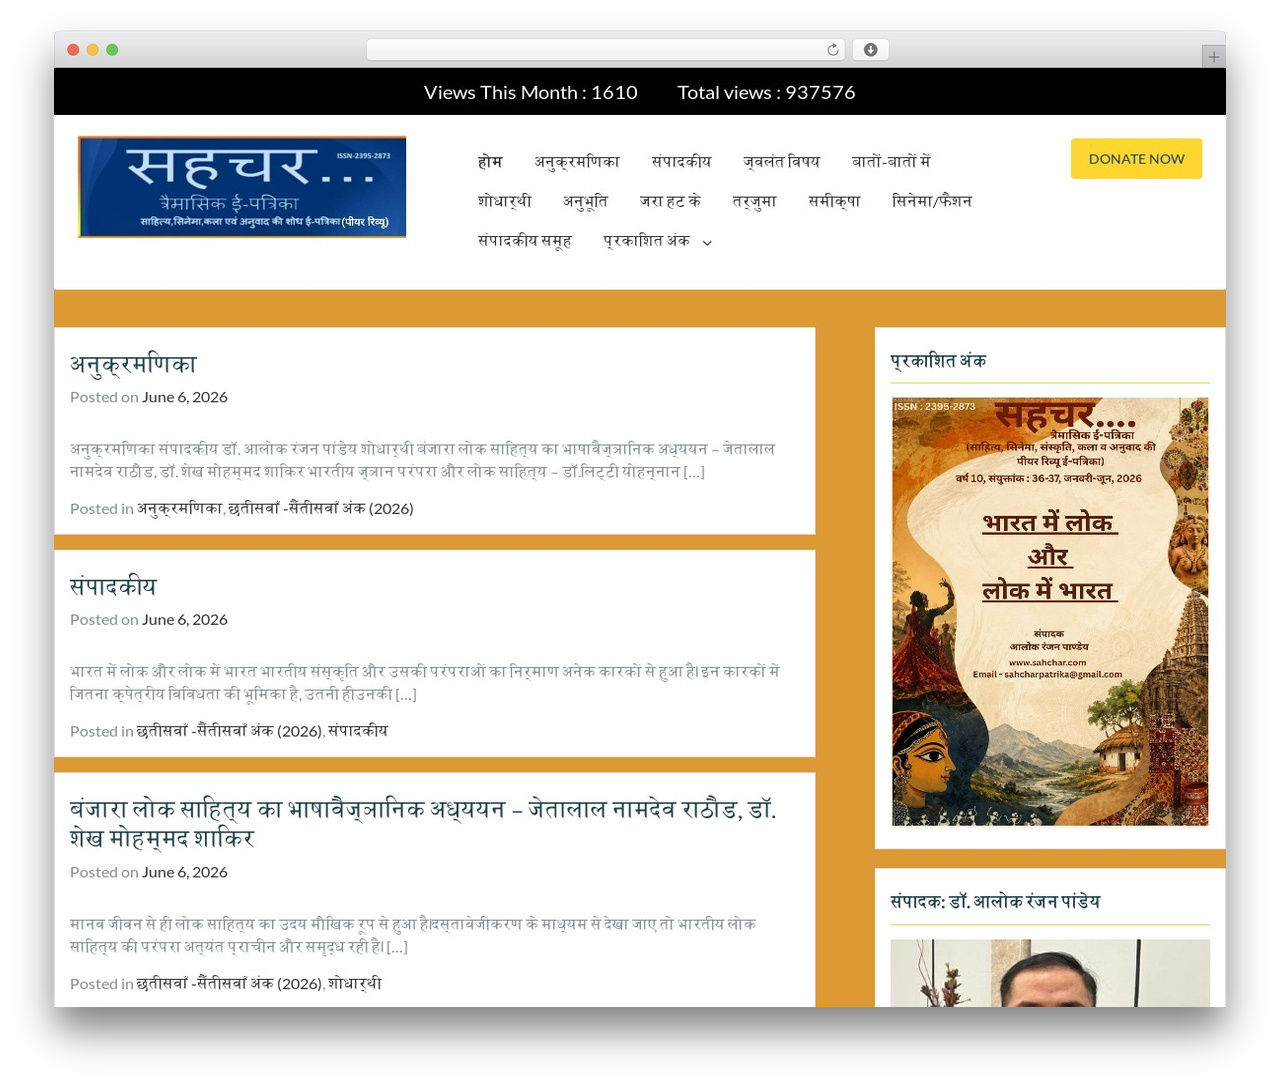Open the समीक्षा menu item
Image resolution: width=1280 pixels, height=1084 pixels.
click(x=834, y=201)
